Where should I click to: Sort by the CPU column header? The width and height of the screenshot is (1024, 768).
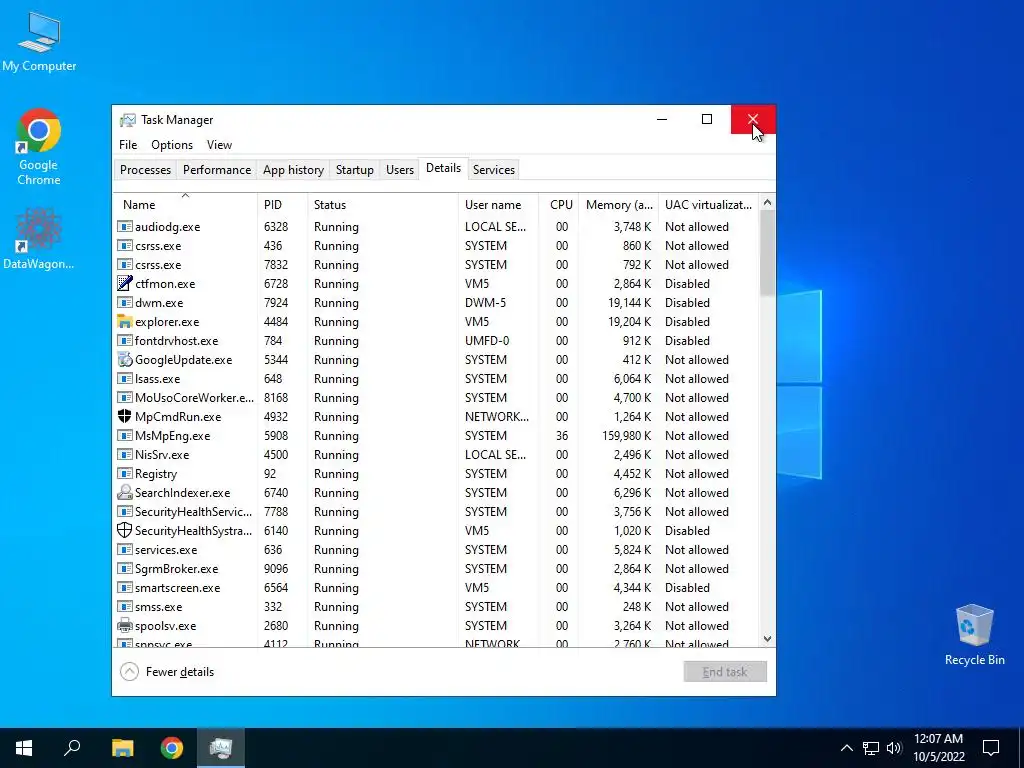click(x=558, y=204)
